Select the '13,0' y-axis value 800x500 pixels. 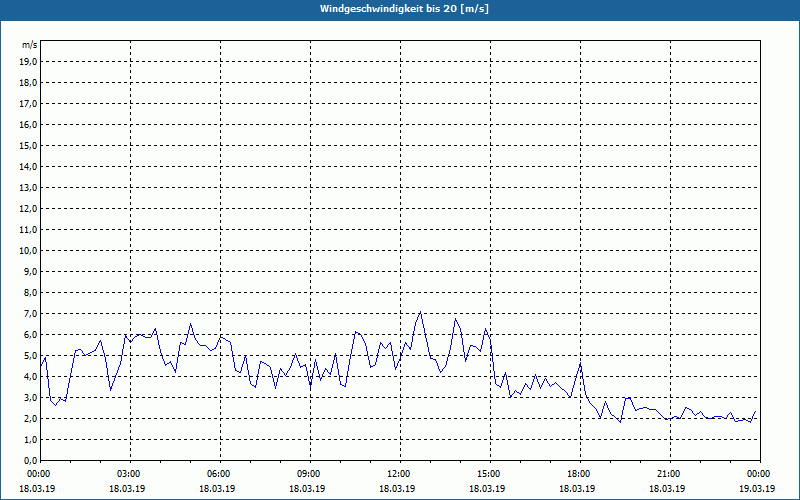(x=28, y=188)
